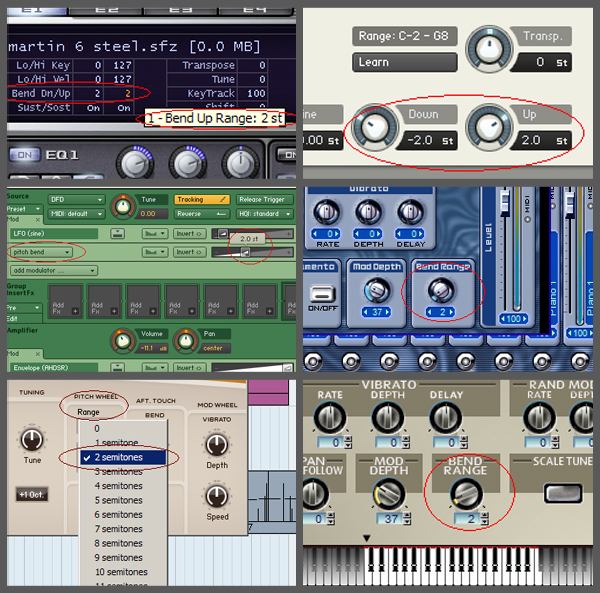
Task: Click Edit under Group InsertFx
Action: click(x=12, y=319)
